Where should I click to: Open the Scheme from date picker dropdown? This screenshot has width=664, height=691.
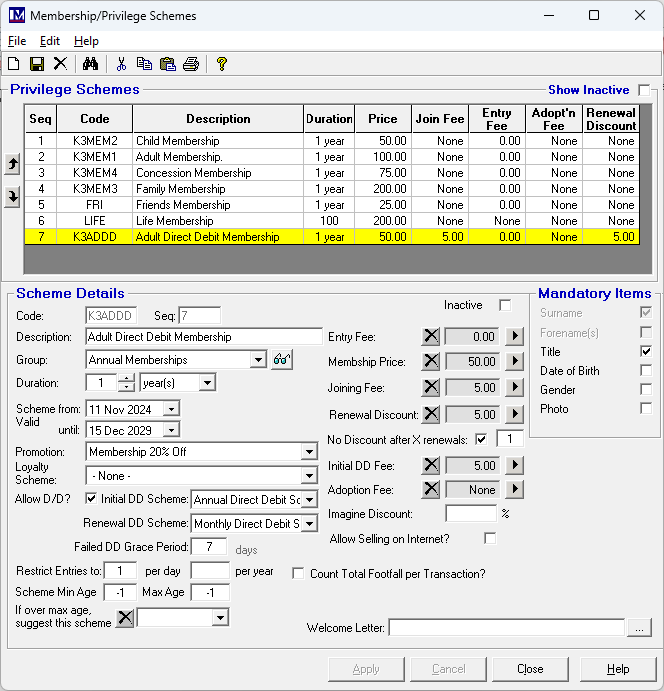click(171, 409)
